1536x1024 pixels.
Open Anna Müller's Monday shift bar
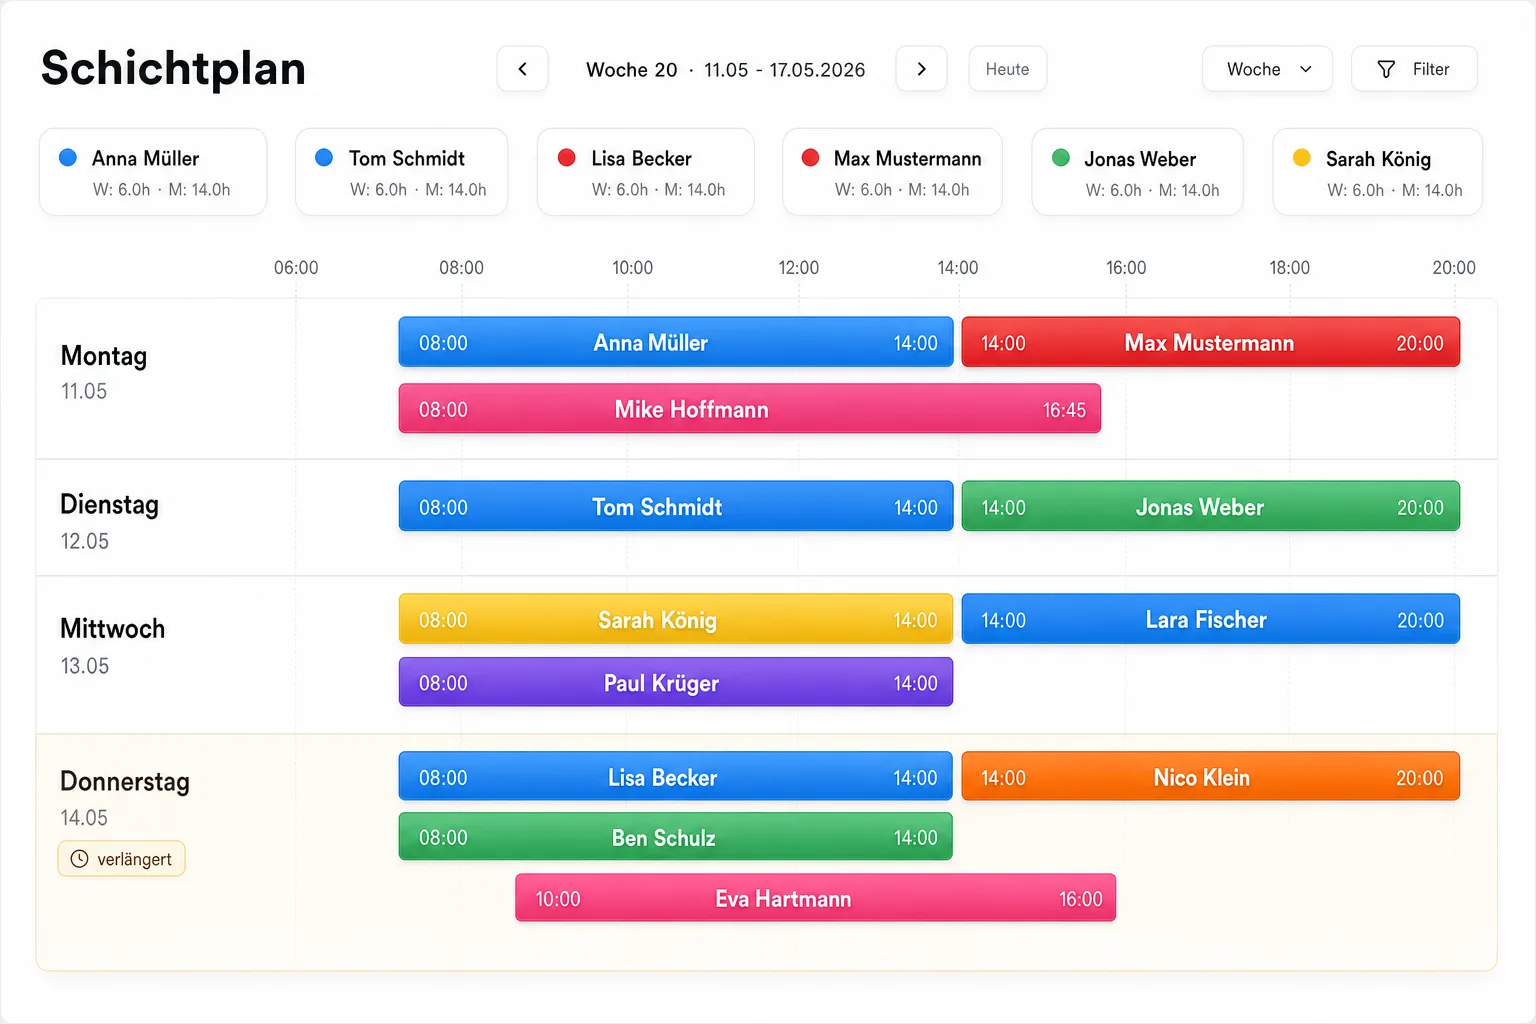676,342
